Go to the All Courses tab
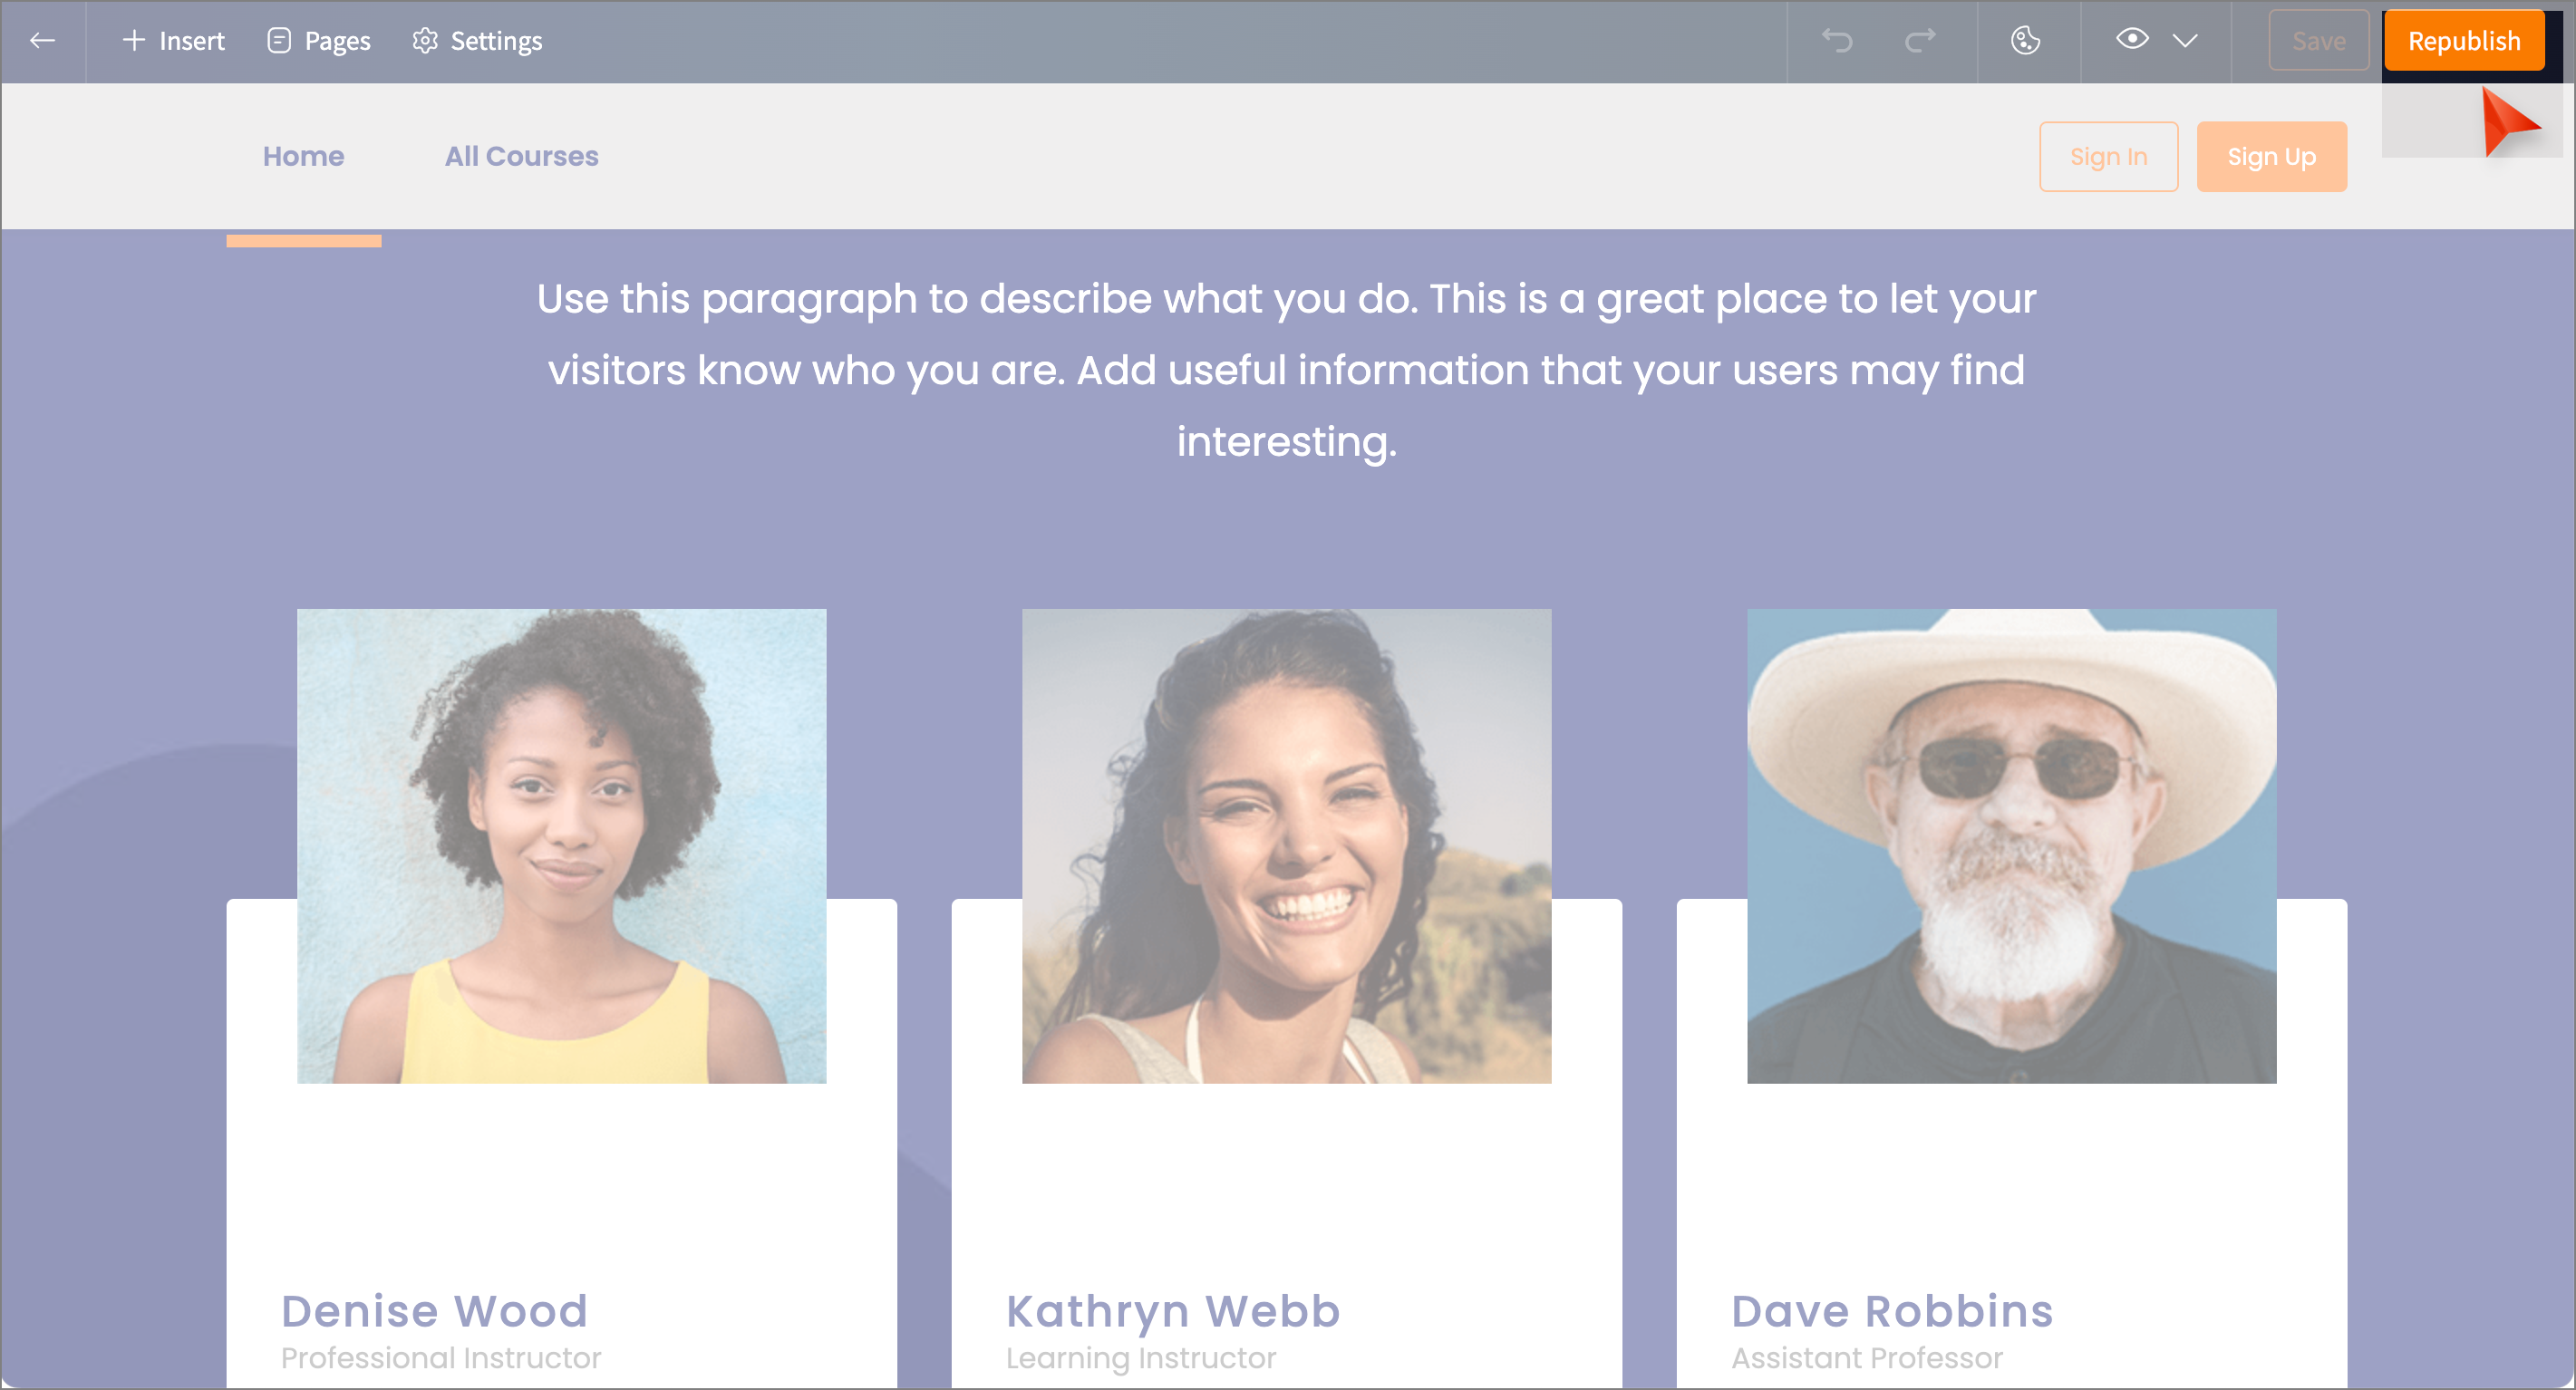Screen dimensions: 2576x1390 point(521,156)
